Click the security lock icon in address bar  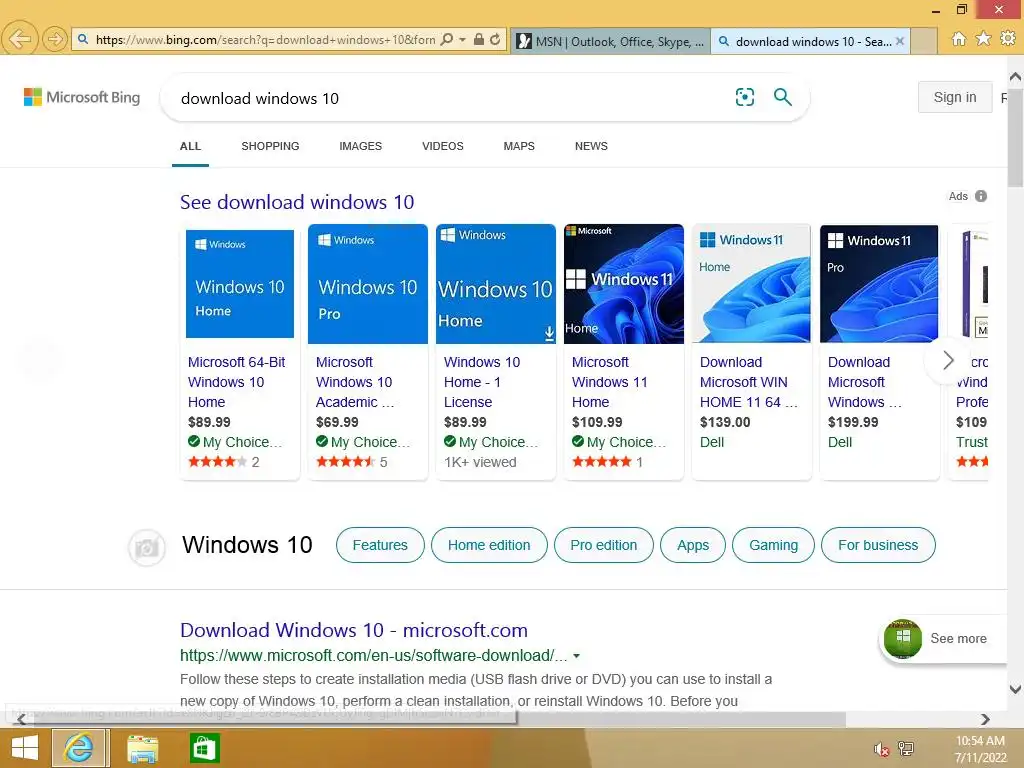point(479,39)
